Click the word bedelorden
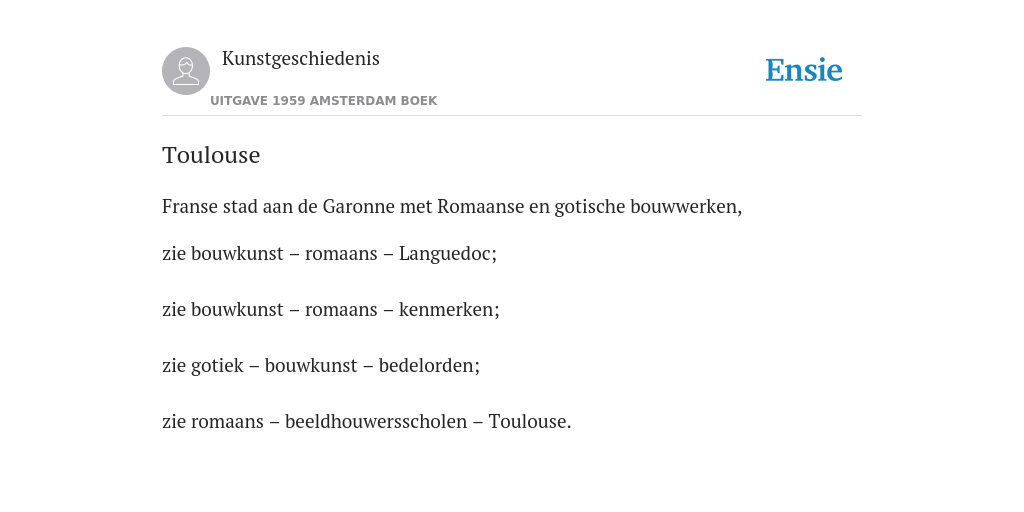1024x512 pixels. [x=429, y=366]
